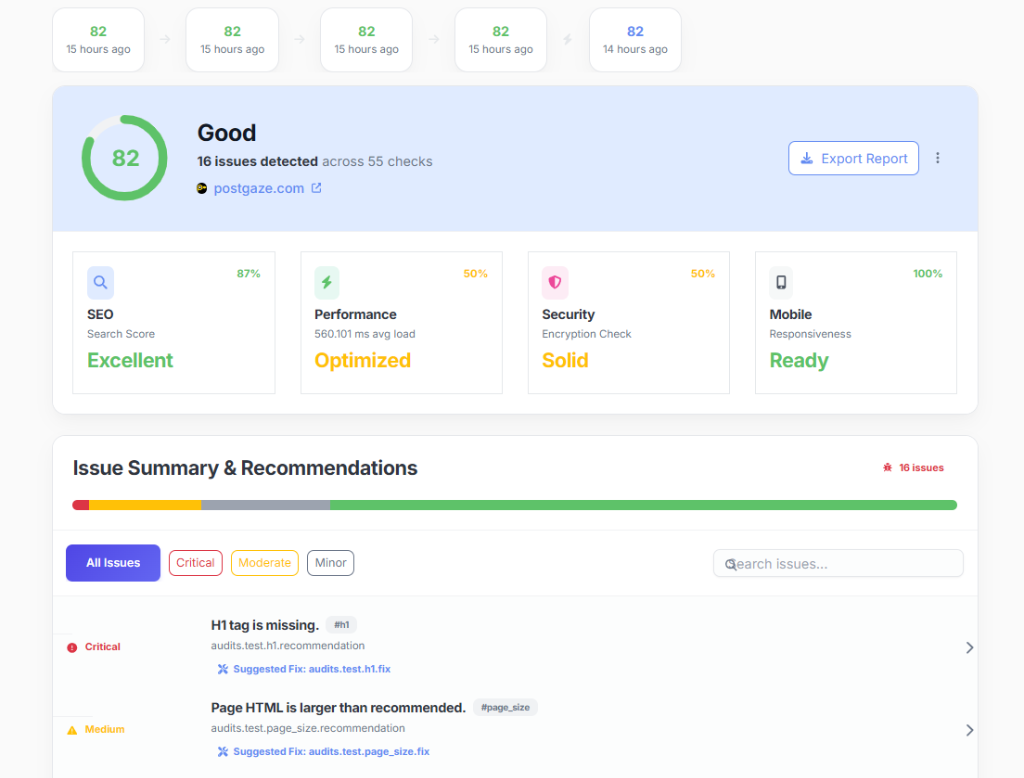This screenshot has height=778, width=1024.
Task: Toggle the Moderate issues filter
Action: [x=264, y=563]
